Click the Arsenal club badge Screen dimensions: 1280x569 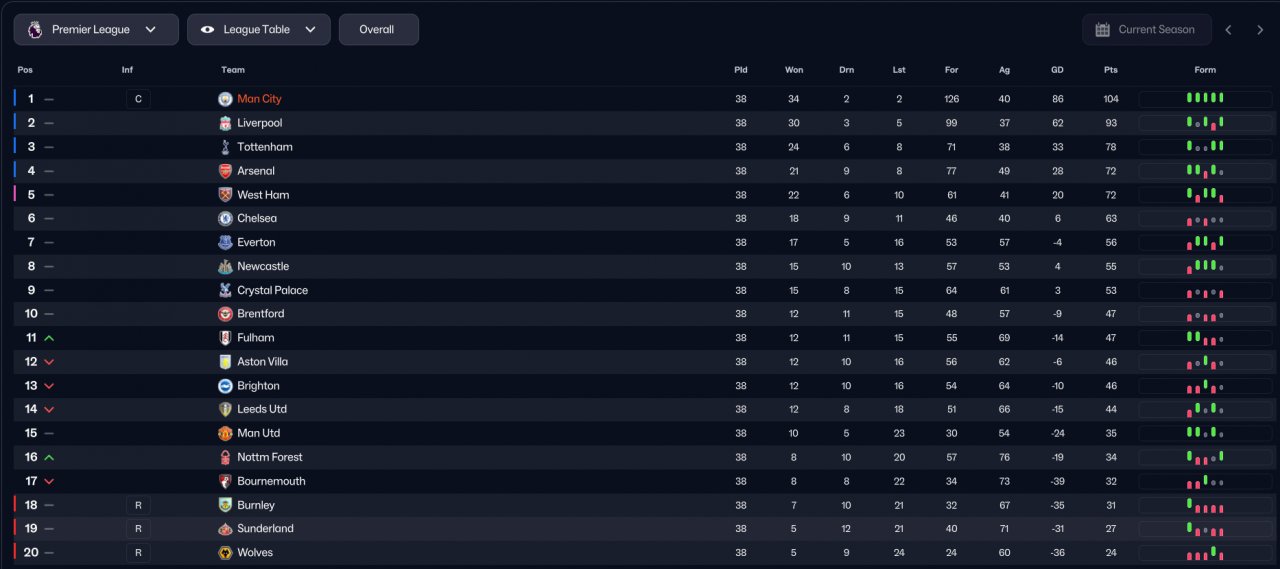225,171
